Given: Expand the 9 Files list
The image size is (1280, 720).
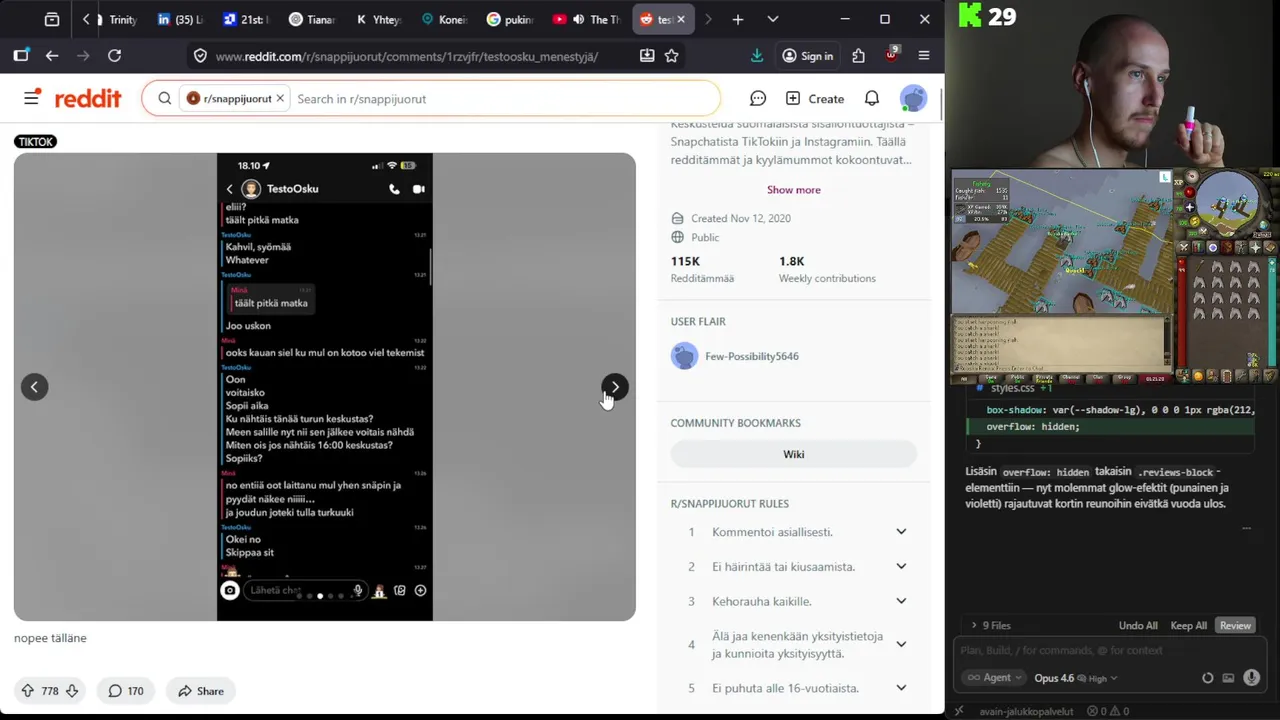Looking at the screenshot, I should coord(991,626).
